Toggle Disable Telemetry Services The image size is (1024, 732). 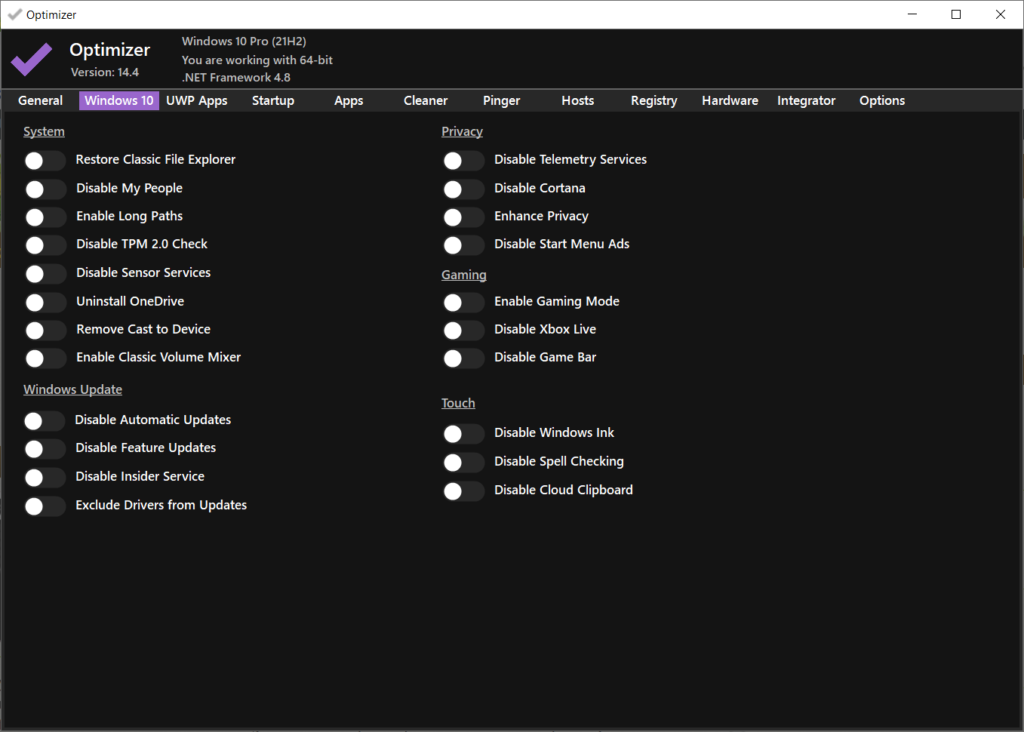click(463, 160)
